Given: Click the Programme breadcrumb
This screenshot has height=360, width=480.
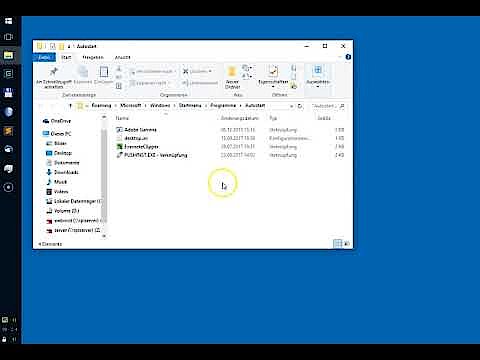Looking at the screenshot, I should tap(223, 106).
